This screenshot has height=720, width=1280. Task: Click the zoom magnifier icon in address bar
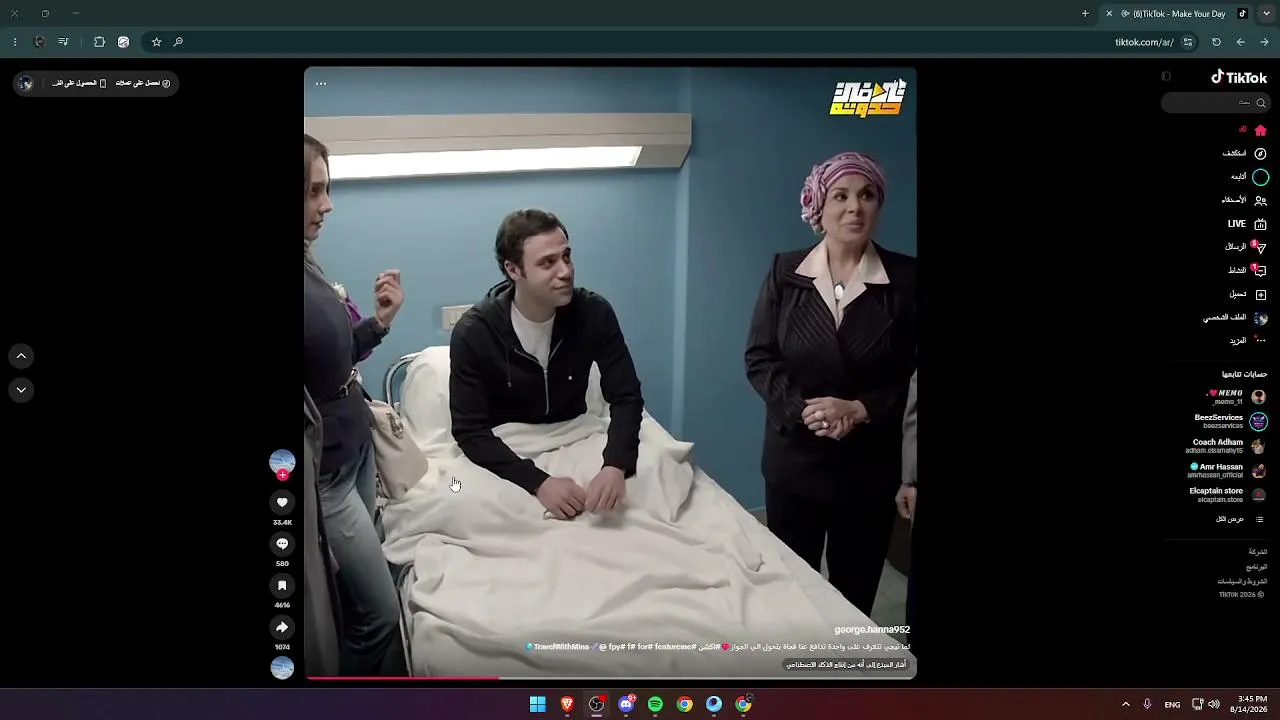pyautogui.click(x=178, y=42)
